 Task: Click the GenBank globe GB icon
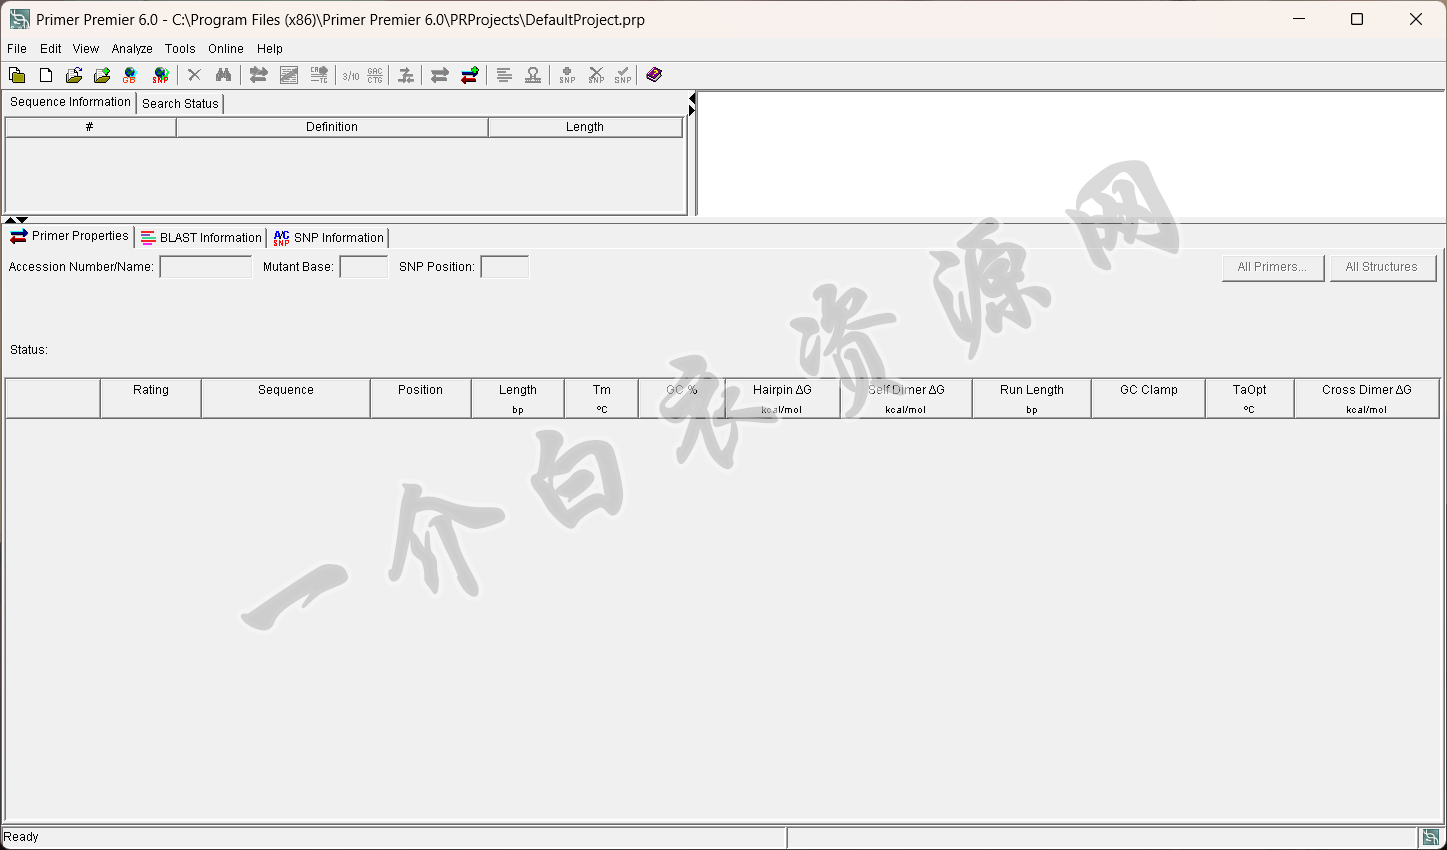coord(130,75)
